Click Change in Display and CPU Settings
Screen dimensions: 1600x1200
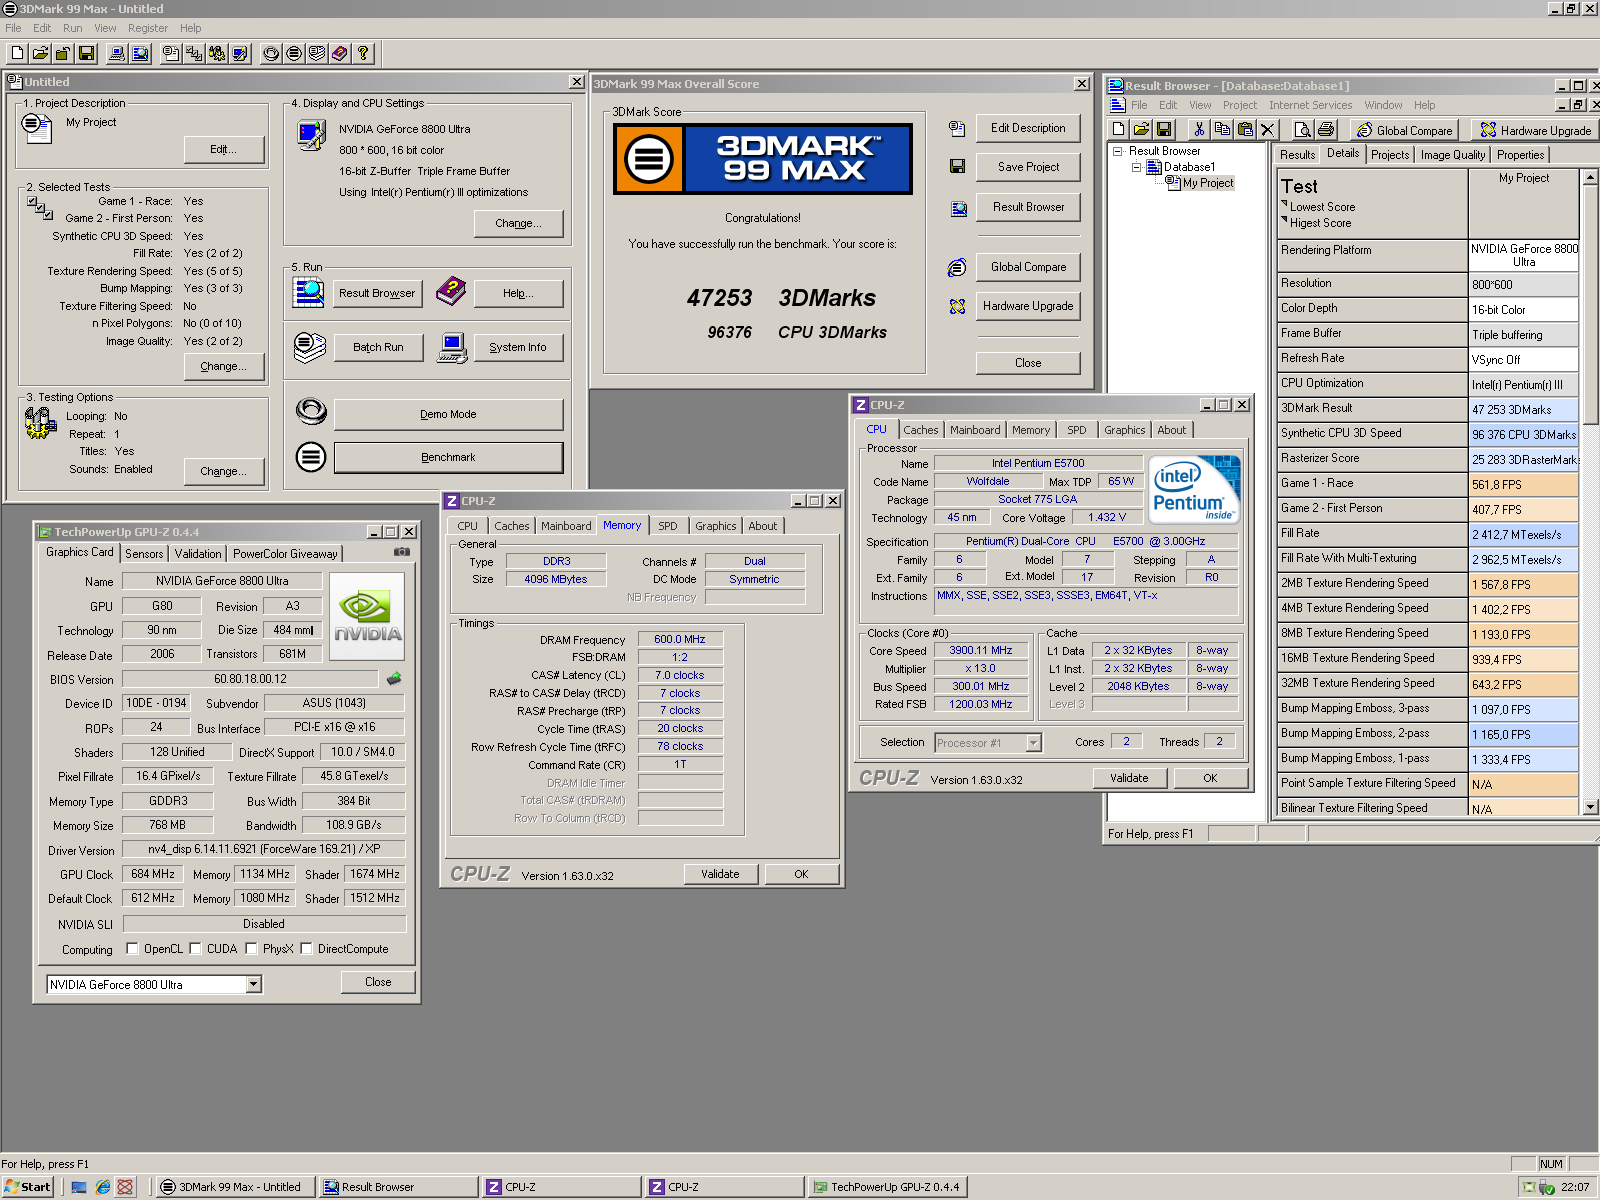(x=518, y=223)
